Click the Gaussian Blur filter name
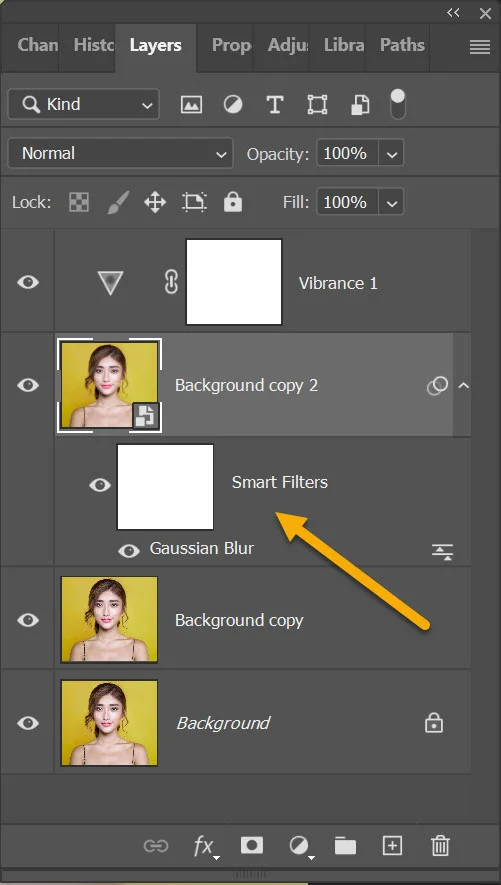Image resolution: width=501 pixels, height=885 pixels. pos(201,548)
